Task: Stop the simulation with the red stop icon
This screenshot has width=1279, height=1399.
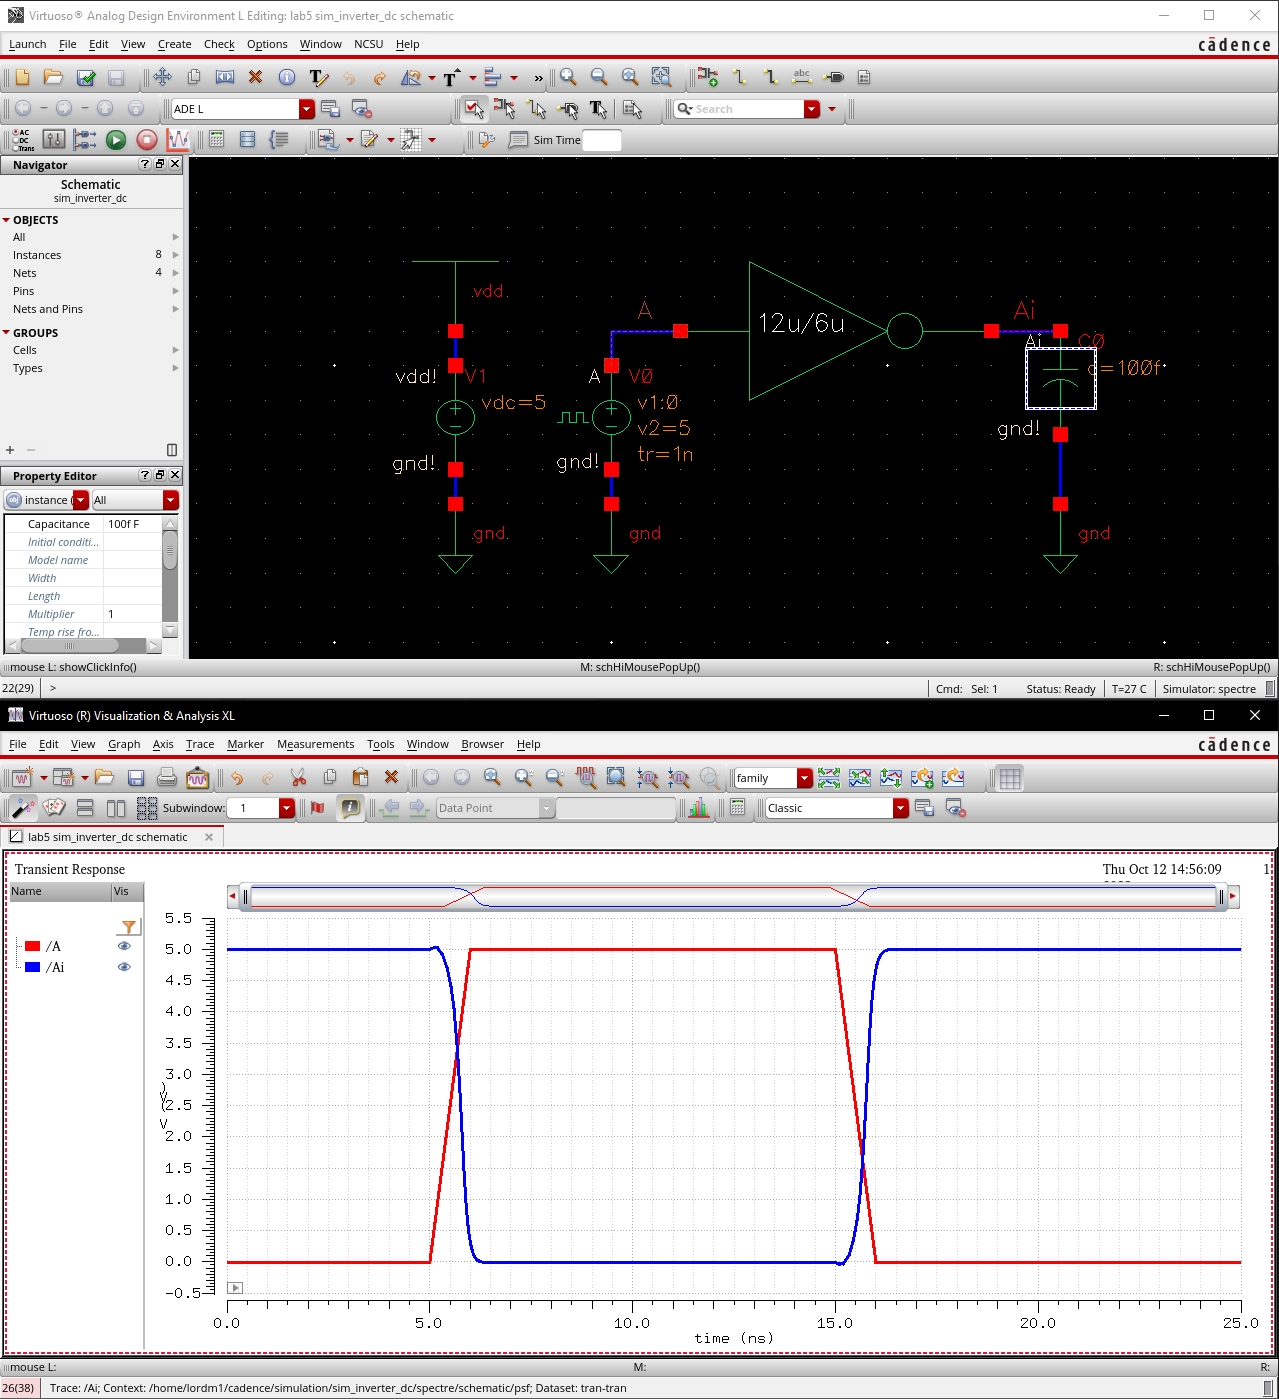Action: point(146,140)
